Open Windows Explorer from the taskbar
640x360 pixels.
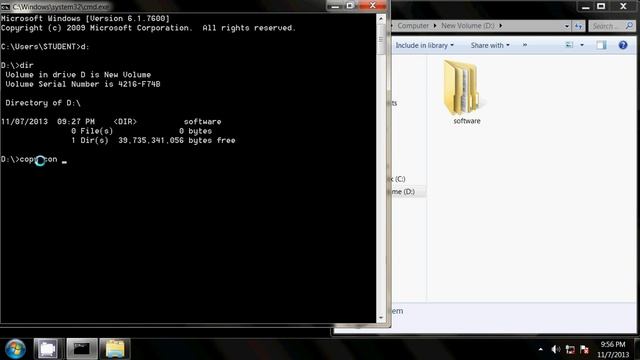click(115, 349)
